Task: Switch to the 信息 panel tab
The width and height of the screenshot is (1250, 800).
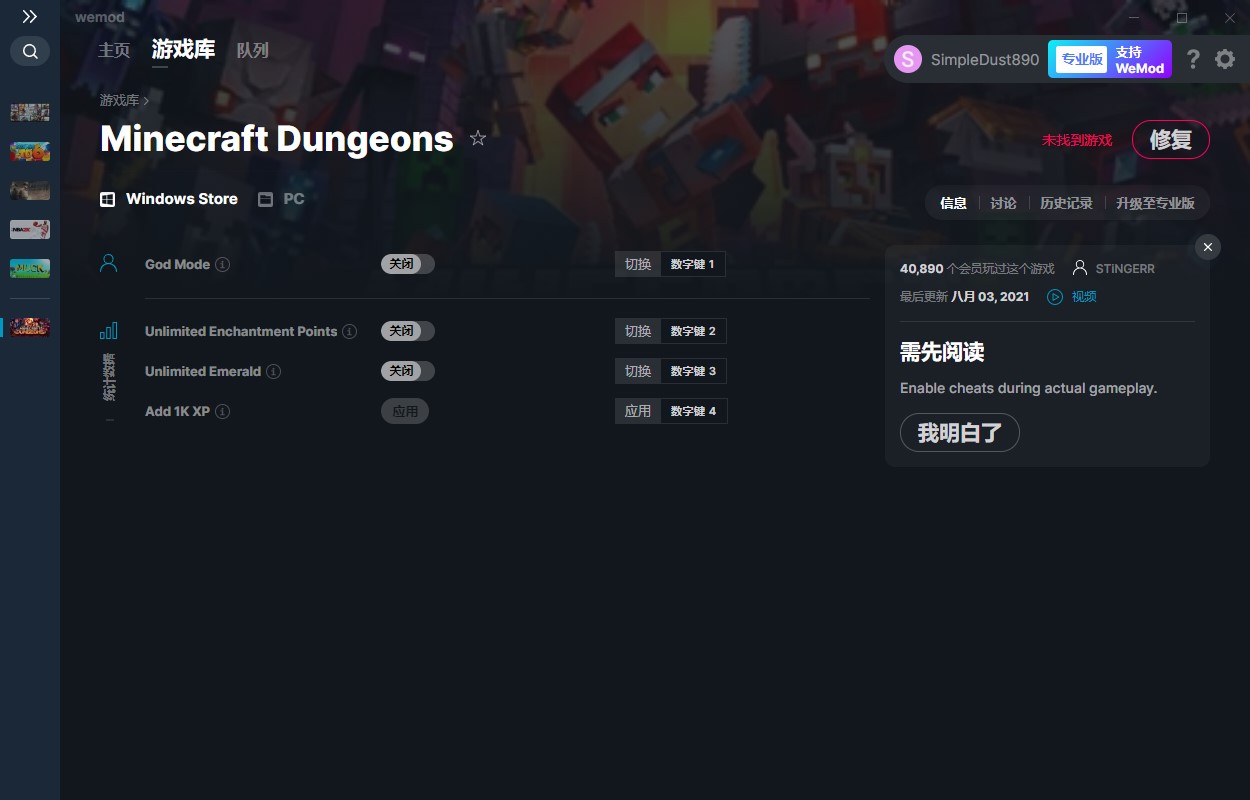Action: point(953,203)
